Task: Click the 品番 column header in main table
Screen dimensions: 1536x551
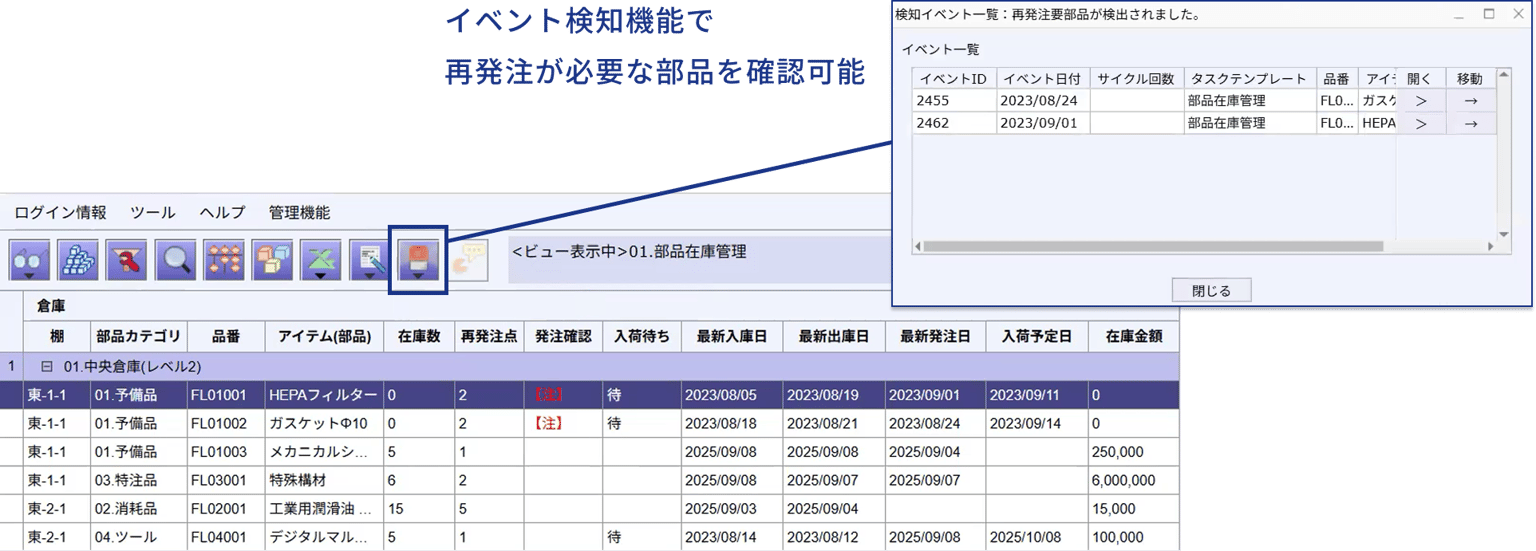Action: click(225, 337)
